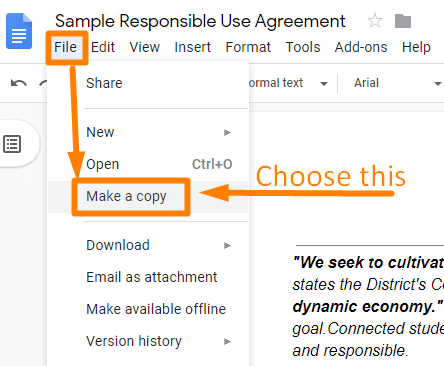The width and height of the screenshot is (444, 366).
Task: Open the File menu
Action: click(x=66, y=47)
